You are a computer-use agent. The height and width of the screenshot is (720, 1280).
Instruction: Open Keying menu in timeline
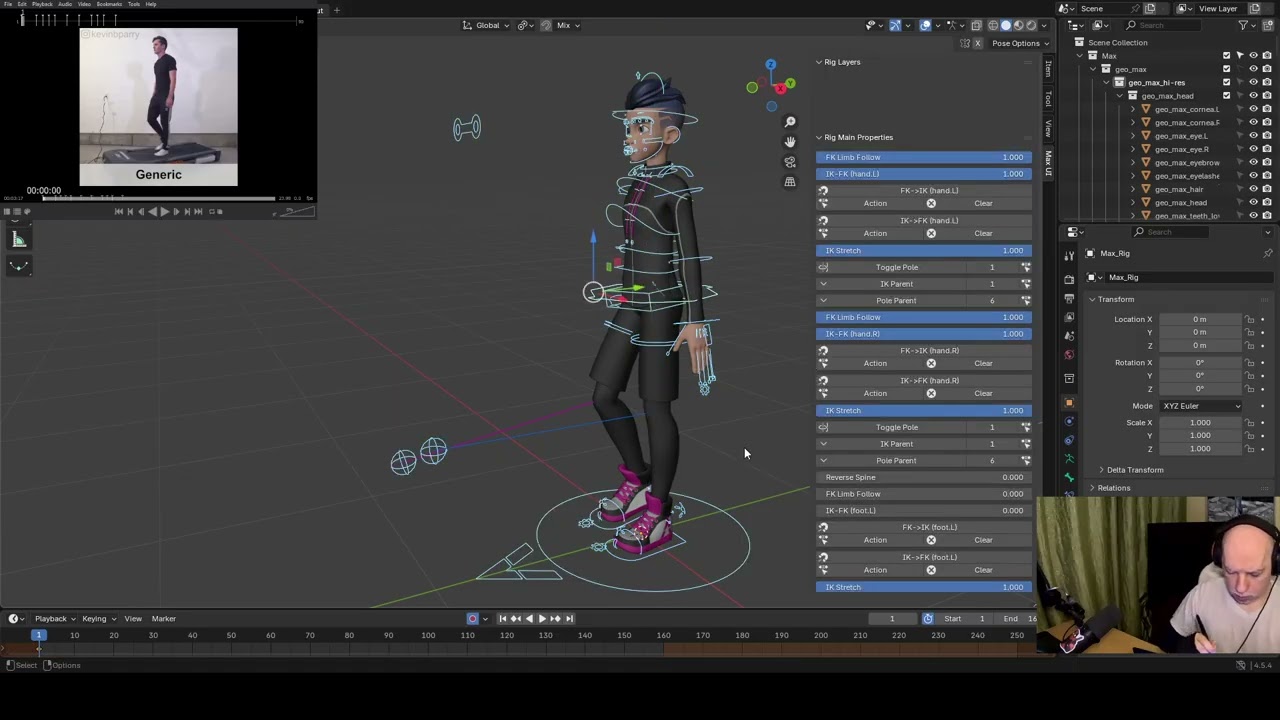(x=96, y=618)
